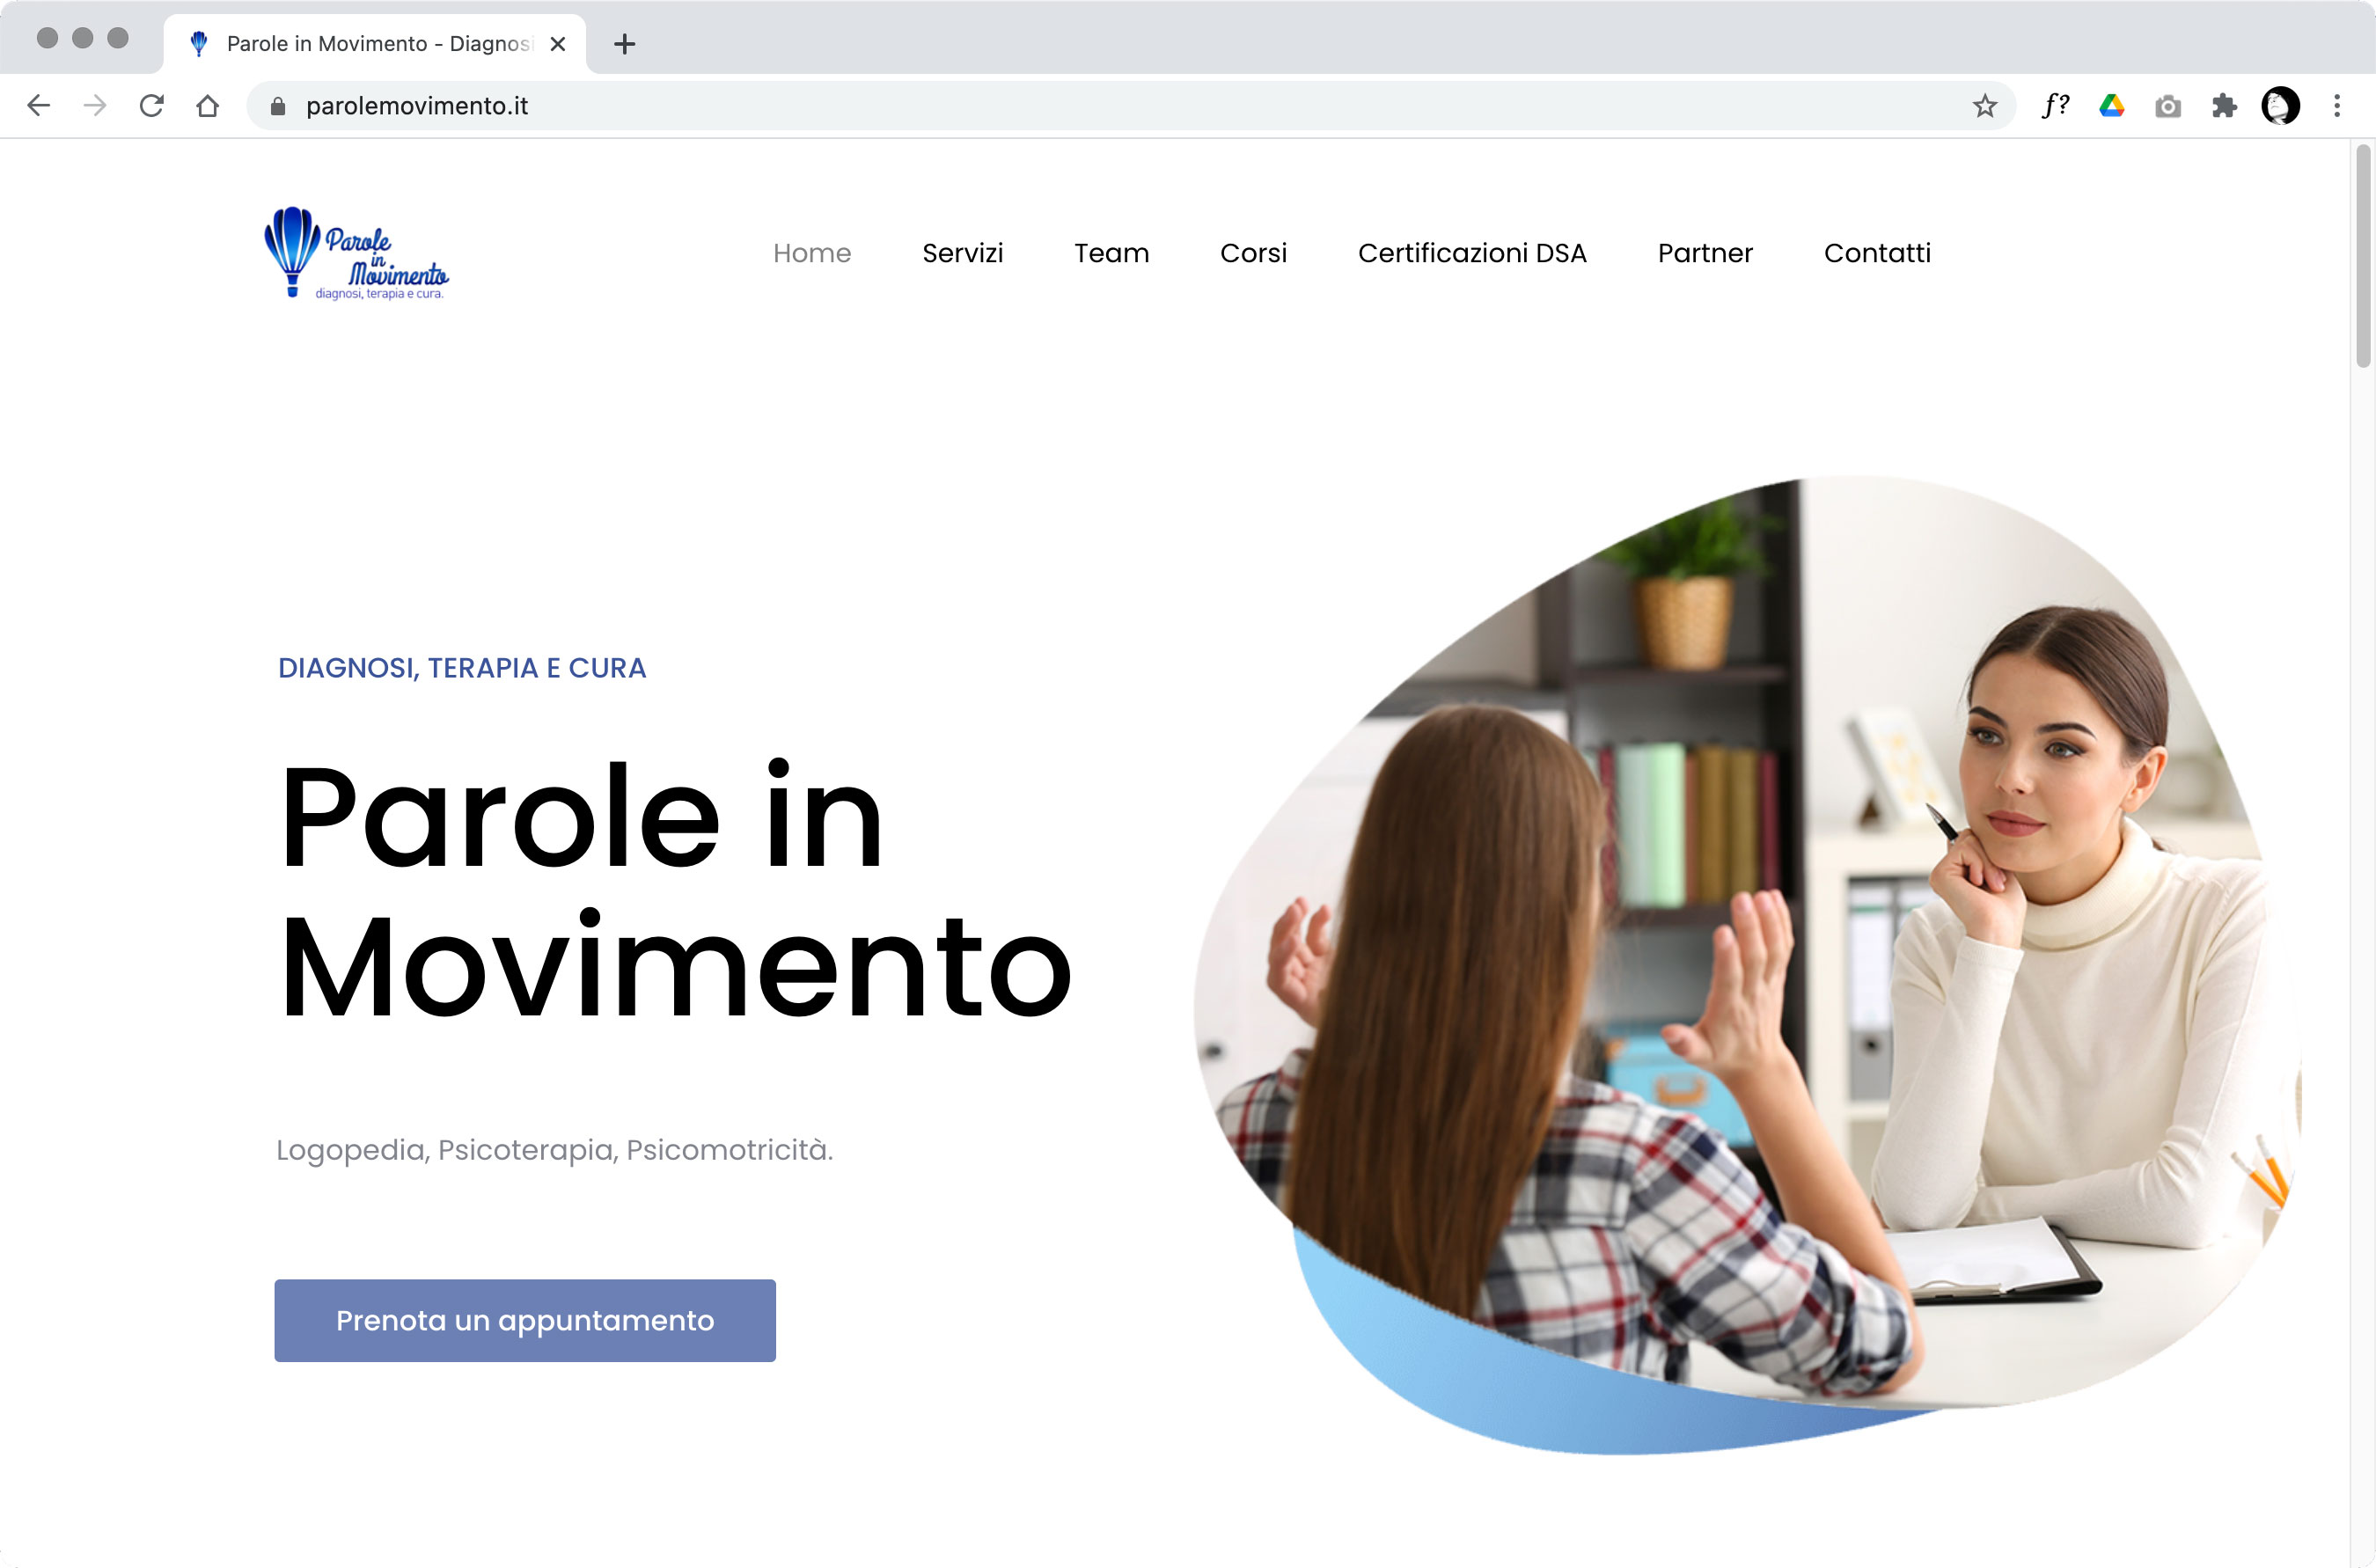The width and height of the screenshot is (2376, 1568).
Task: Open Certificazioni DSA navigation link
Action: (x=1472, y=253)
